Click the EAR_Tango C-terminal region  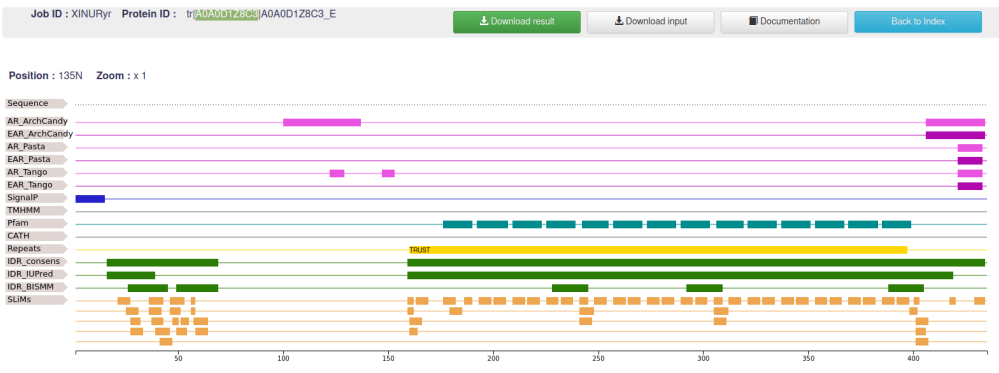coord(970,186)
